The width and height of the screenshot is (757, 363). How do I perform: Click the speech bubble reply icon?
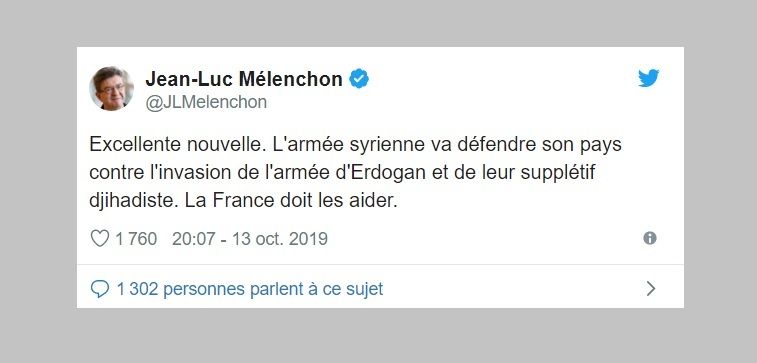coord(100,289)
